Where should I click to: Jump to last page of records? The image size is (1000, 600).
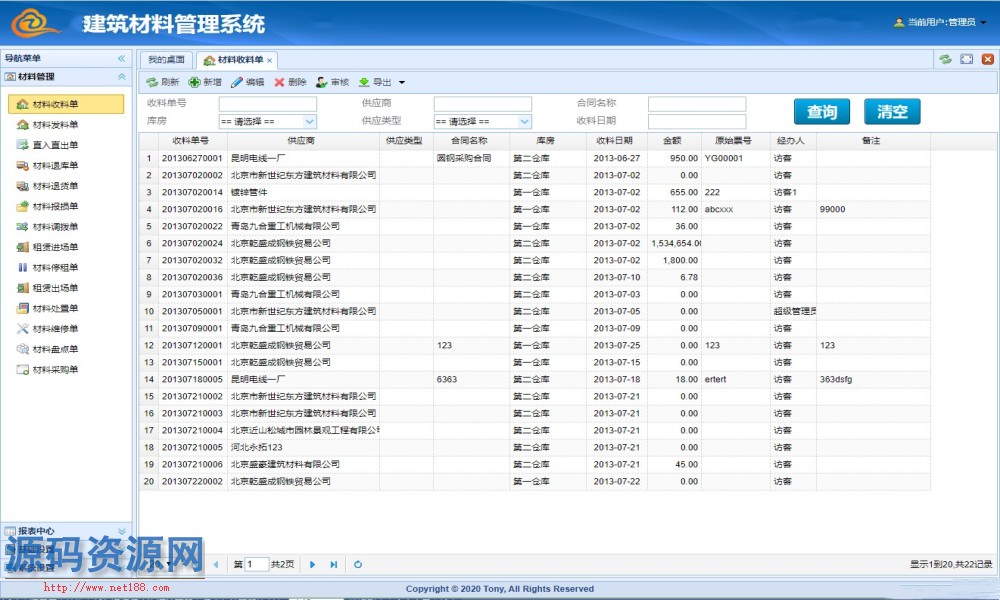coord(334,565)
